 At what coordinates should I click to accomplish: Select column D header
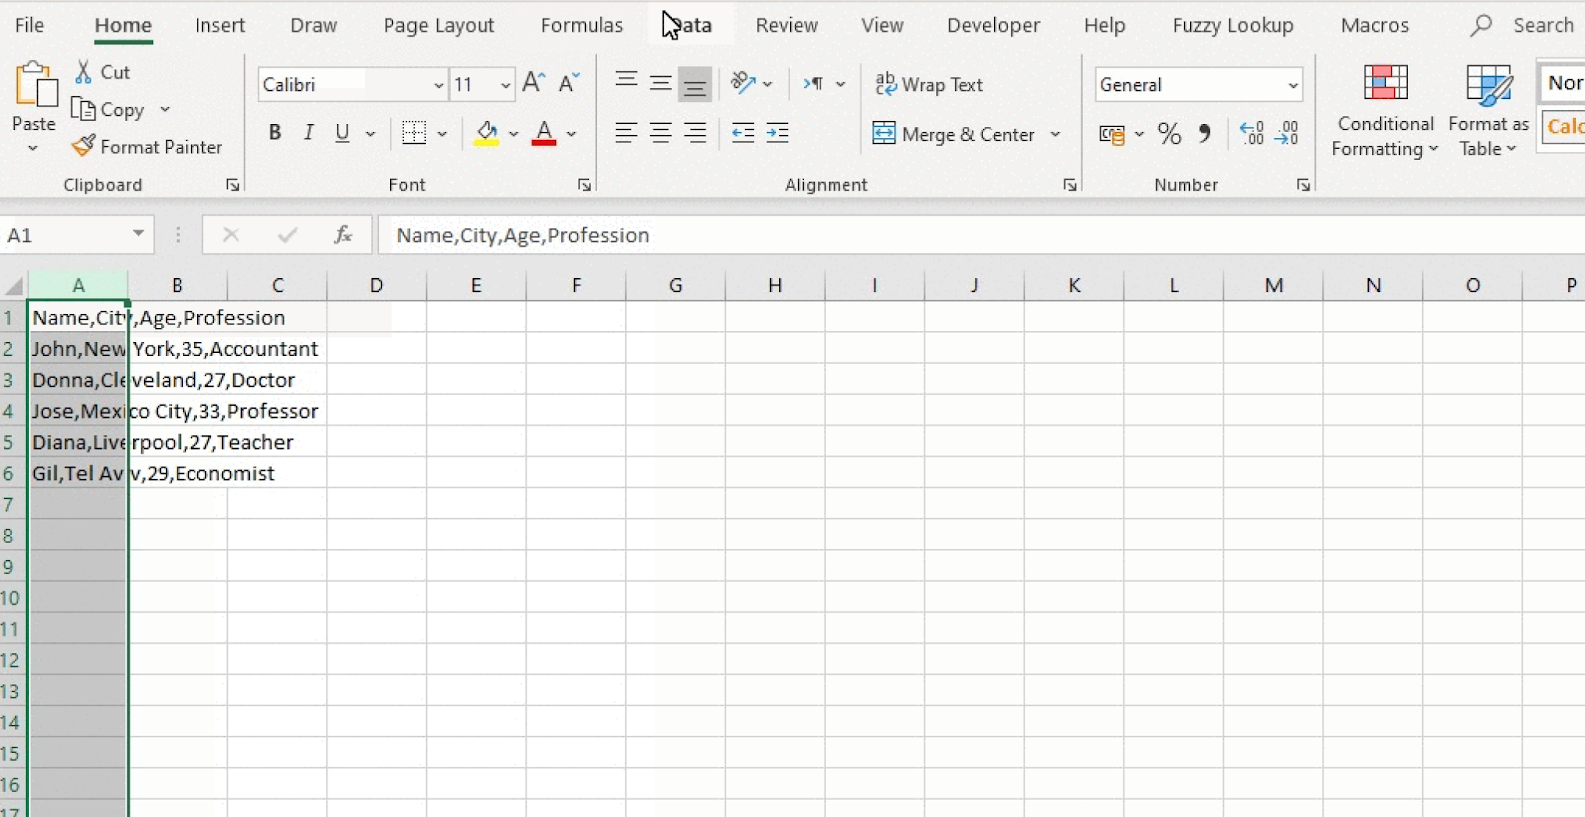click(x=376, y=285)
